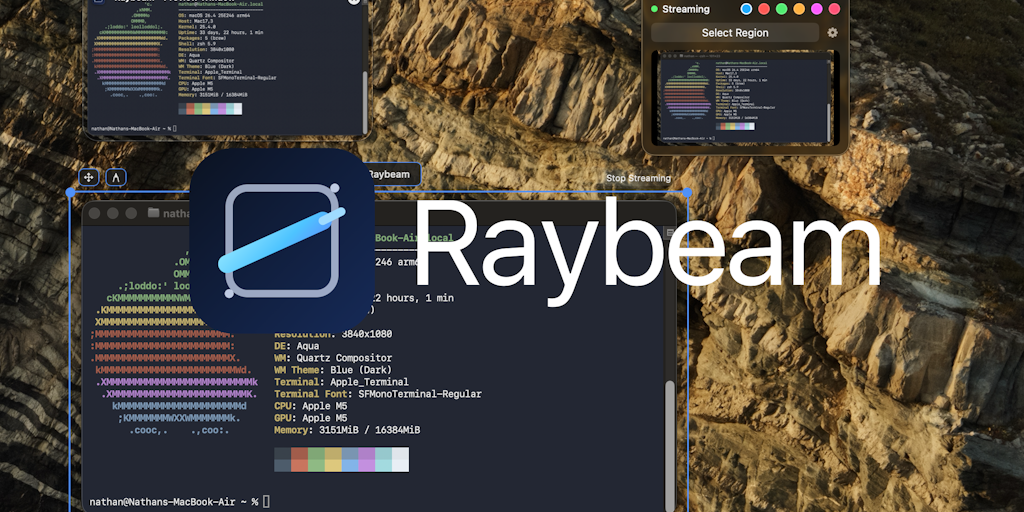
Task: Click "GPU: Apple M5" in the large Terminal
Action: pos(311,418)
